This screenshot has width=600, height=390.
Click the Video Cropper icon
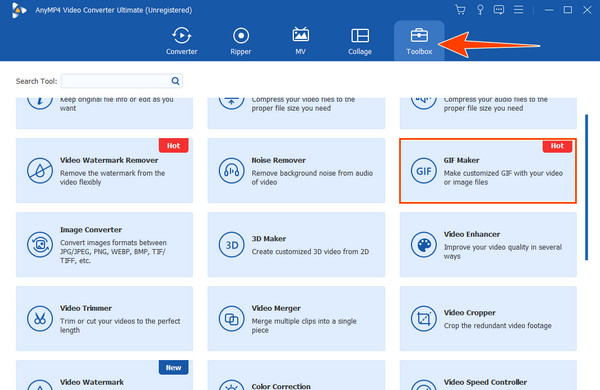(424, 318)
